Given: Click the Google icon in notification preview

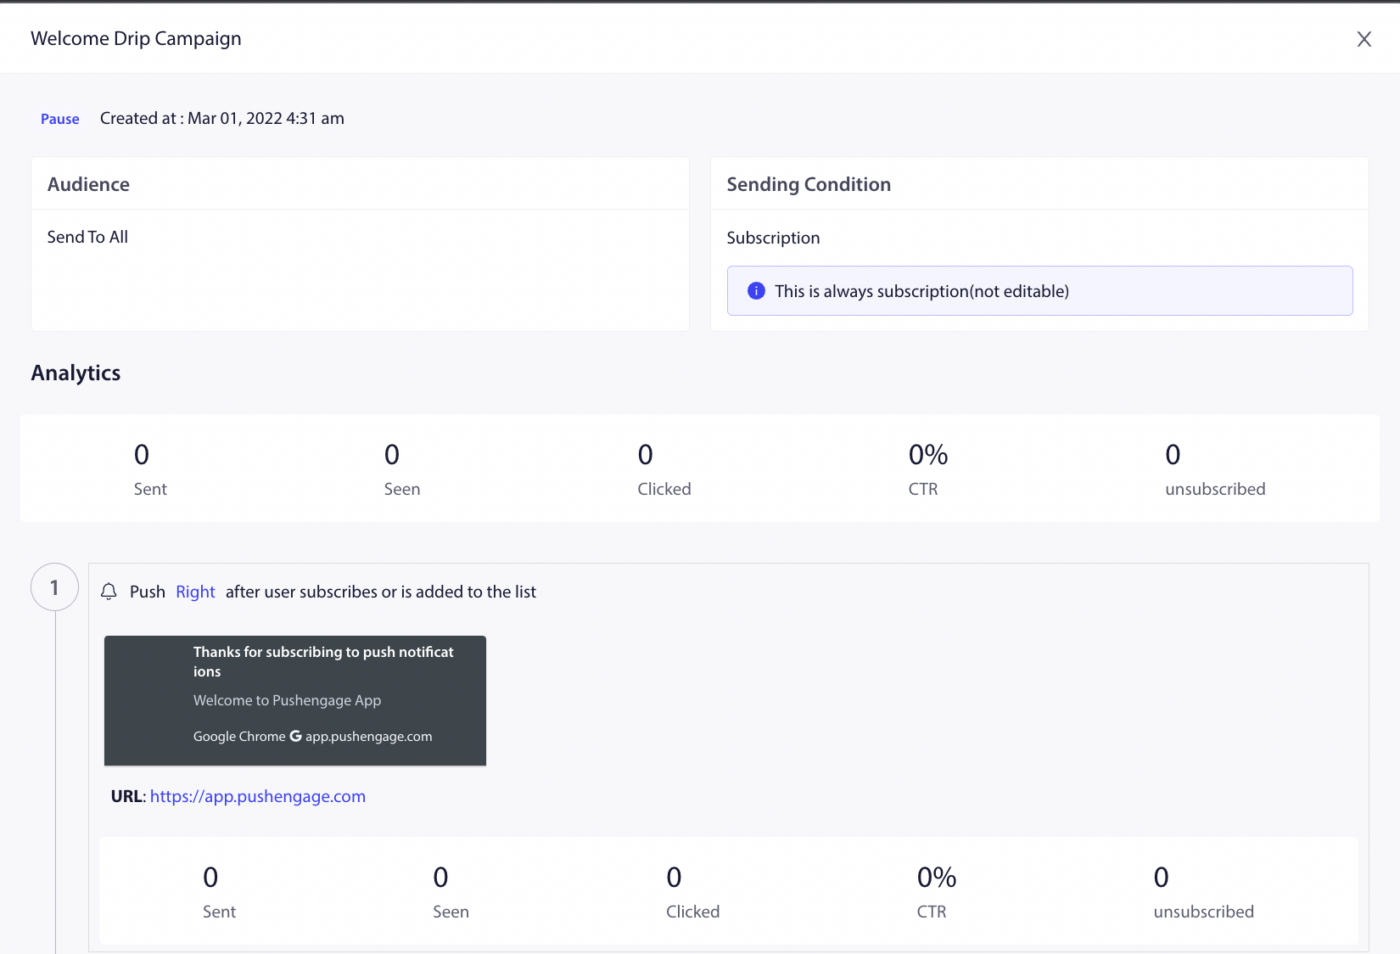Looking at the screenshot, I should pyautogui.click(x=295, y=736).
